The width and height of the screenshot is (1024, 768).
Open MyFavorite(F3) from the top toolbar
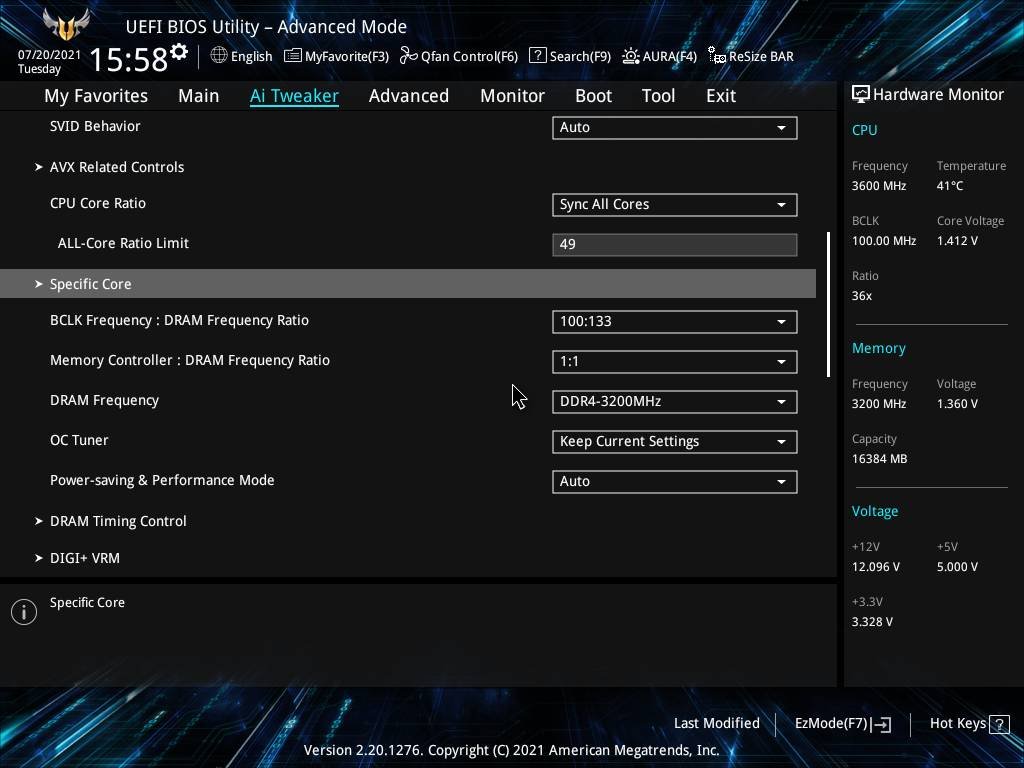point(293,56)
